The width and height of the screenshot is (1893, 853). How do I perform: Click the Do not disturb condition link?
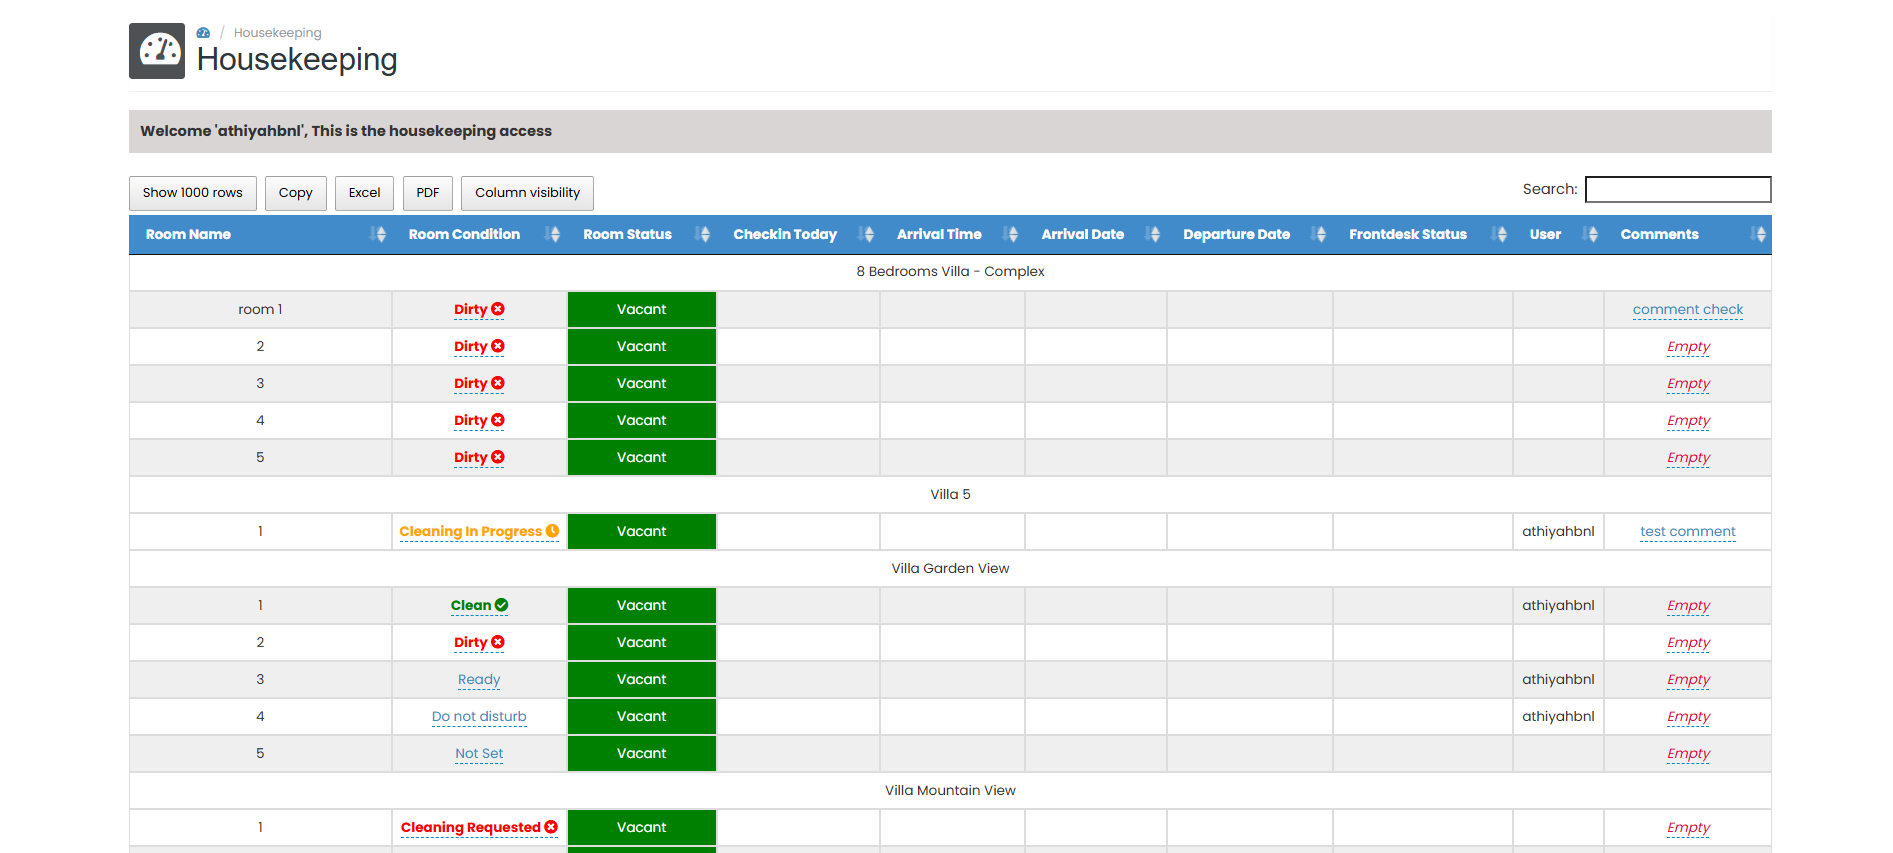[479, 717]
